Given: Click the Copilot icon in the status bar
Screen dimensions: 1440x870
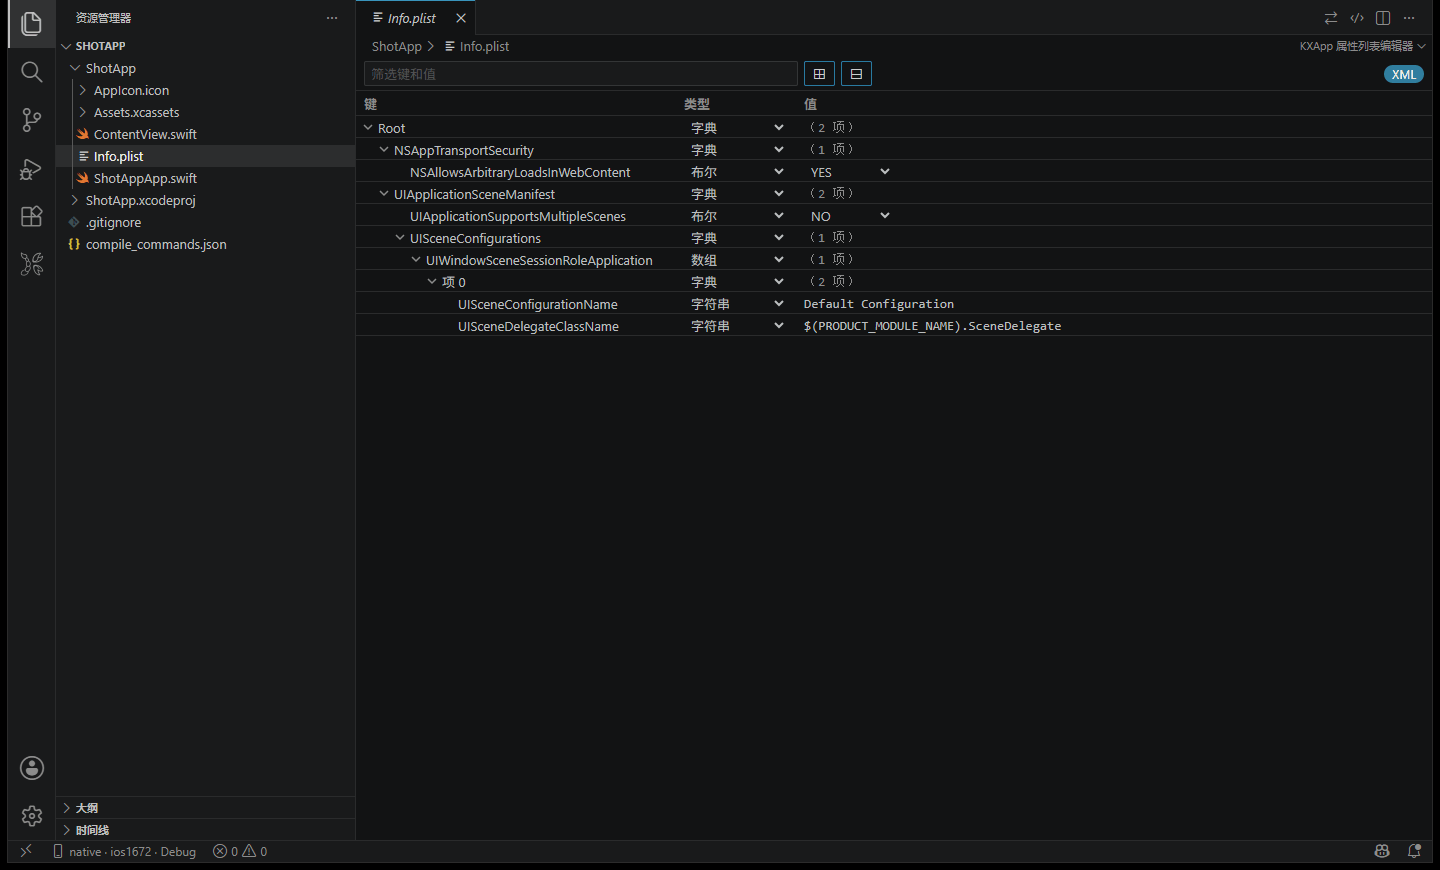Looking at the screenshot, I should click(x=1382, y=851).
